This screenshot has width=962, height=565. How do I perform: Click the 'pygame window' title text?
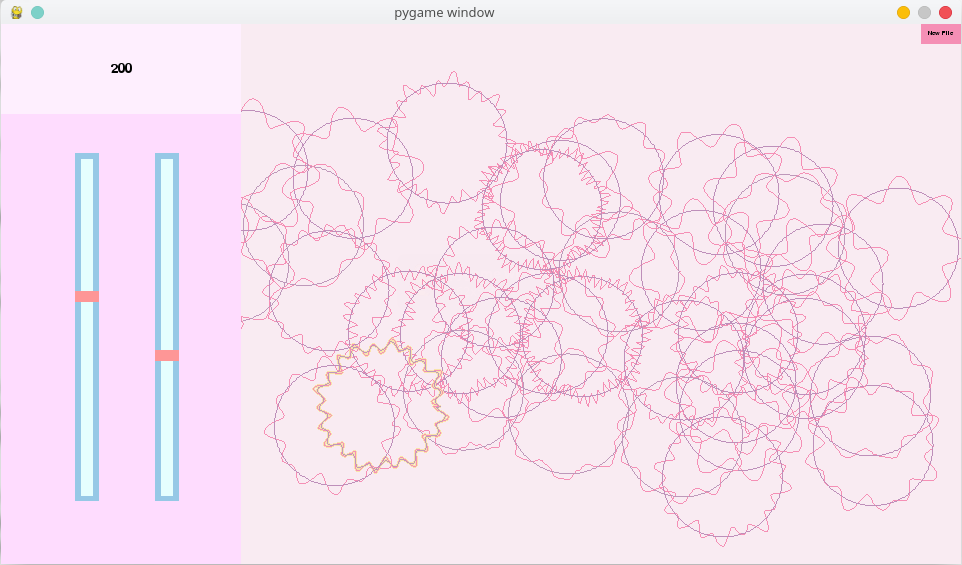(444, 12)
